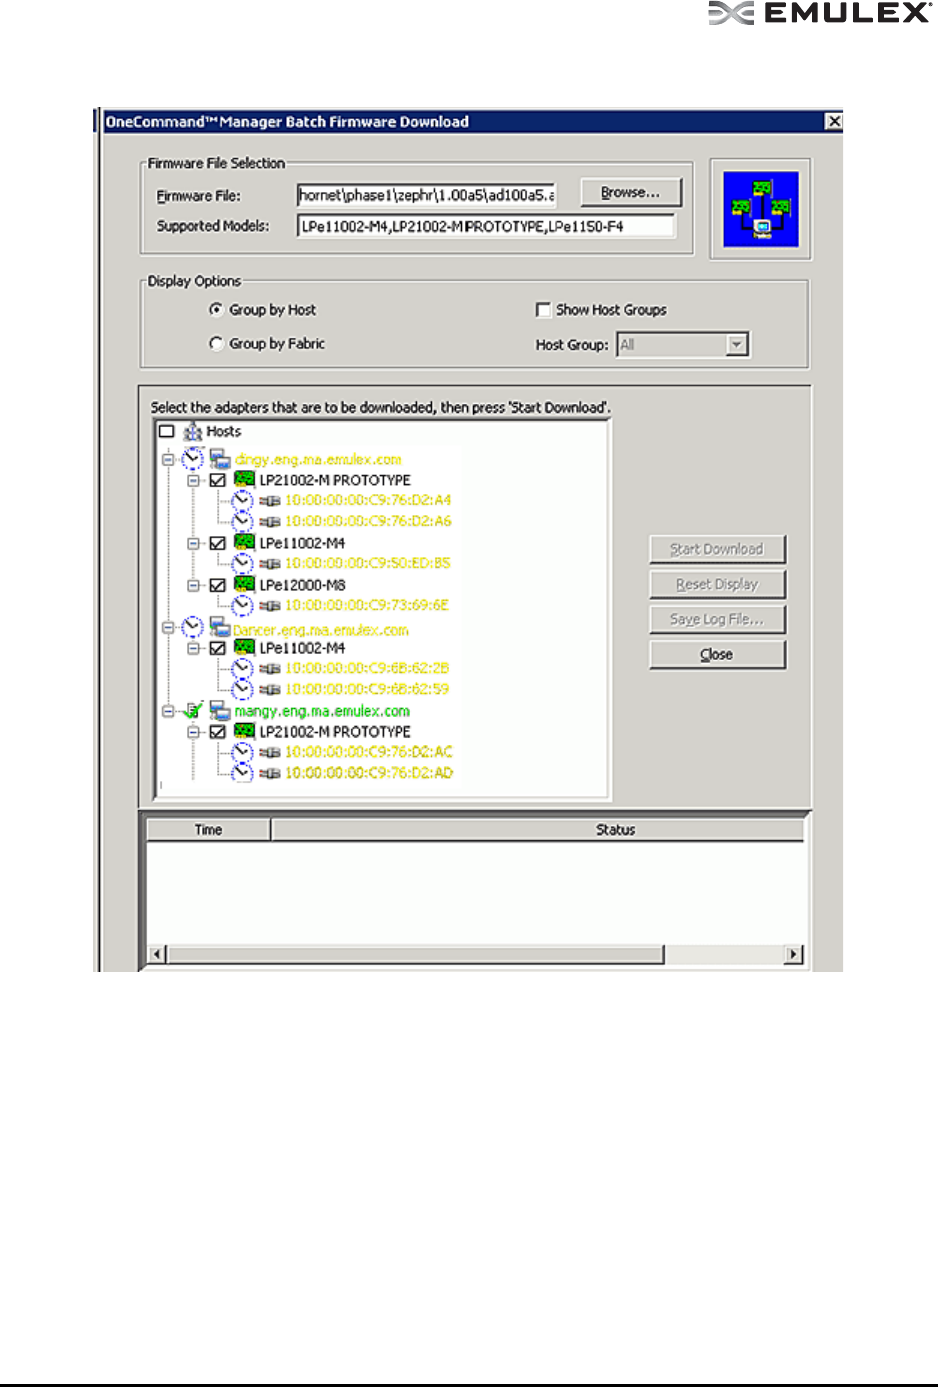Viewport: 938px width, 1387px height.
Task: Click the computer icon of Dancer.eng.ma.emulex.com host
Action: [220, 628]
